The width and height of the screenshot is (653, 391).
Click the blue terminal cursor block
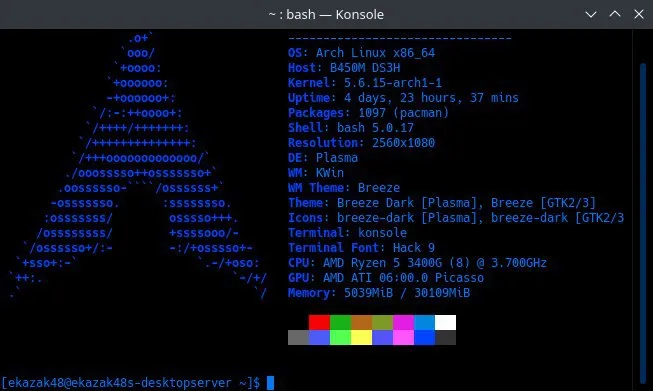click(270, 383)
